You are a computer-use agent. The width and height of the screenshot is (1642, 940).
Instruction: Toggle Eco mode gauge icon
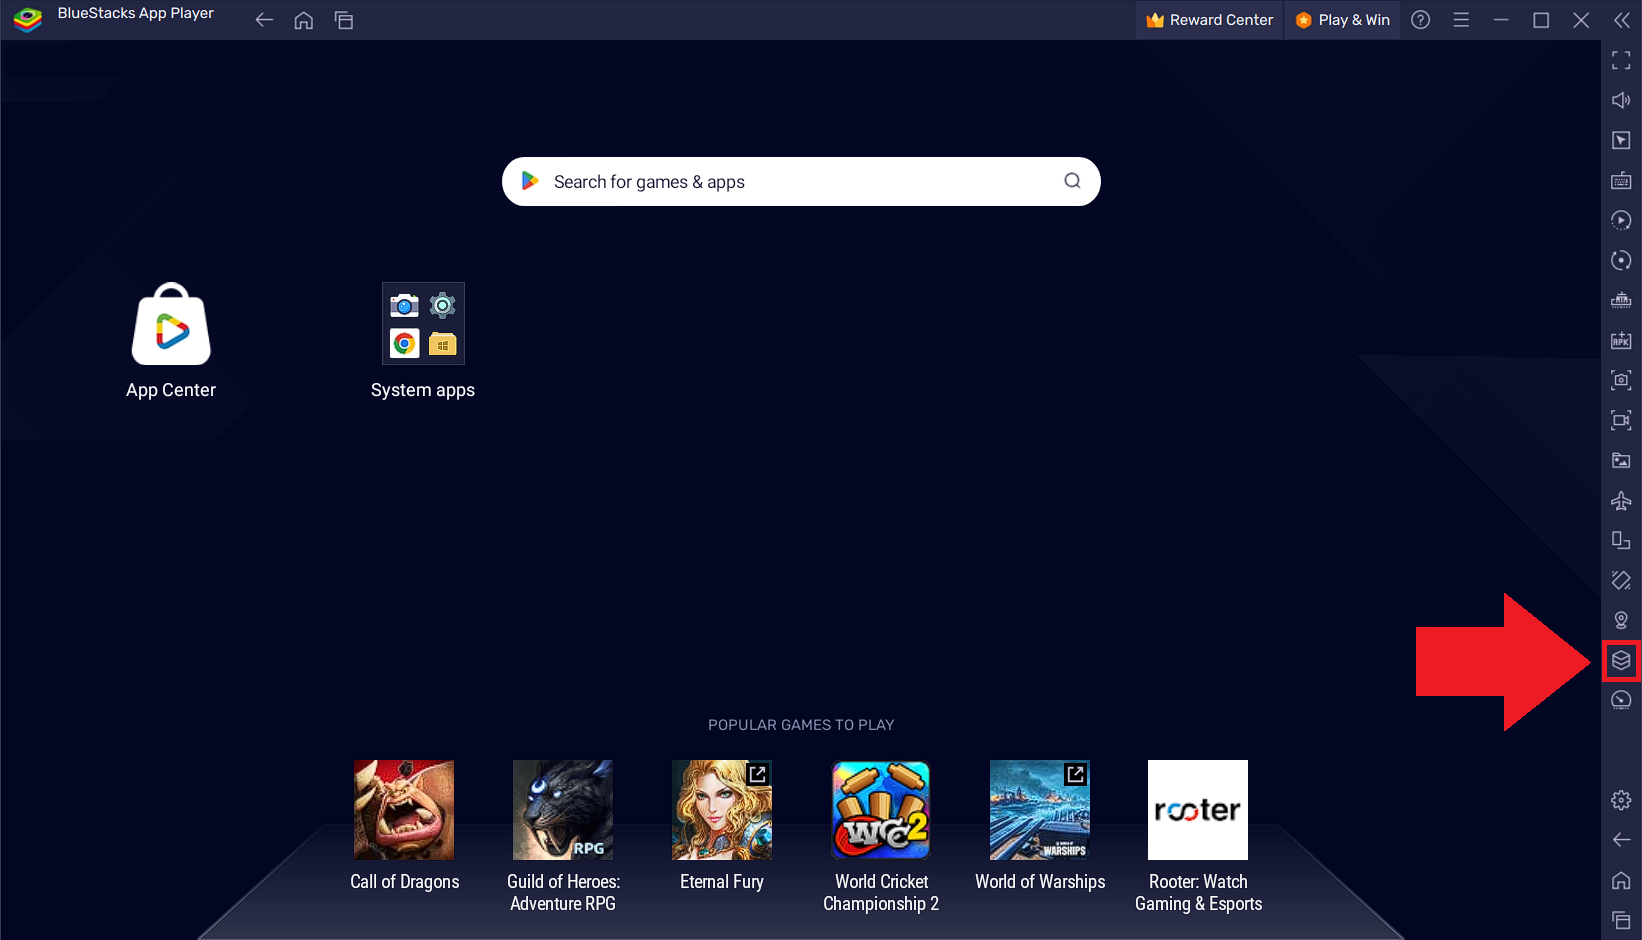(1621, 700)
